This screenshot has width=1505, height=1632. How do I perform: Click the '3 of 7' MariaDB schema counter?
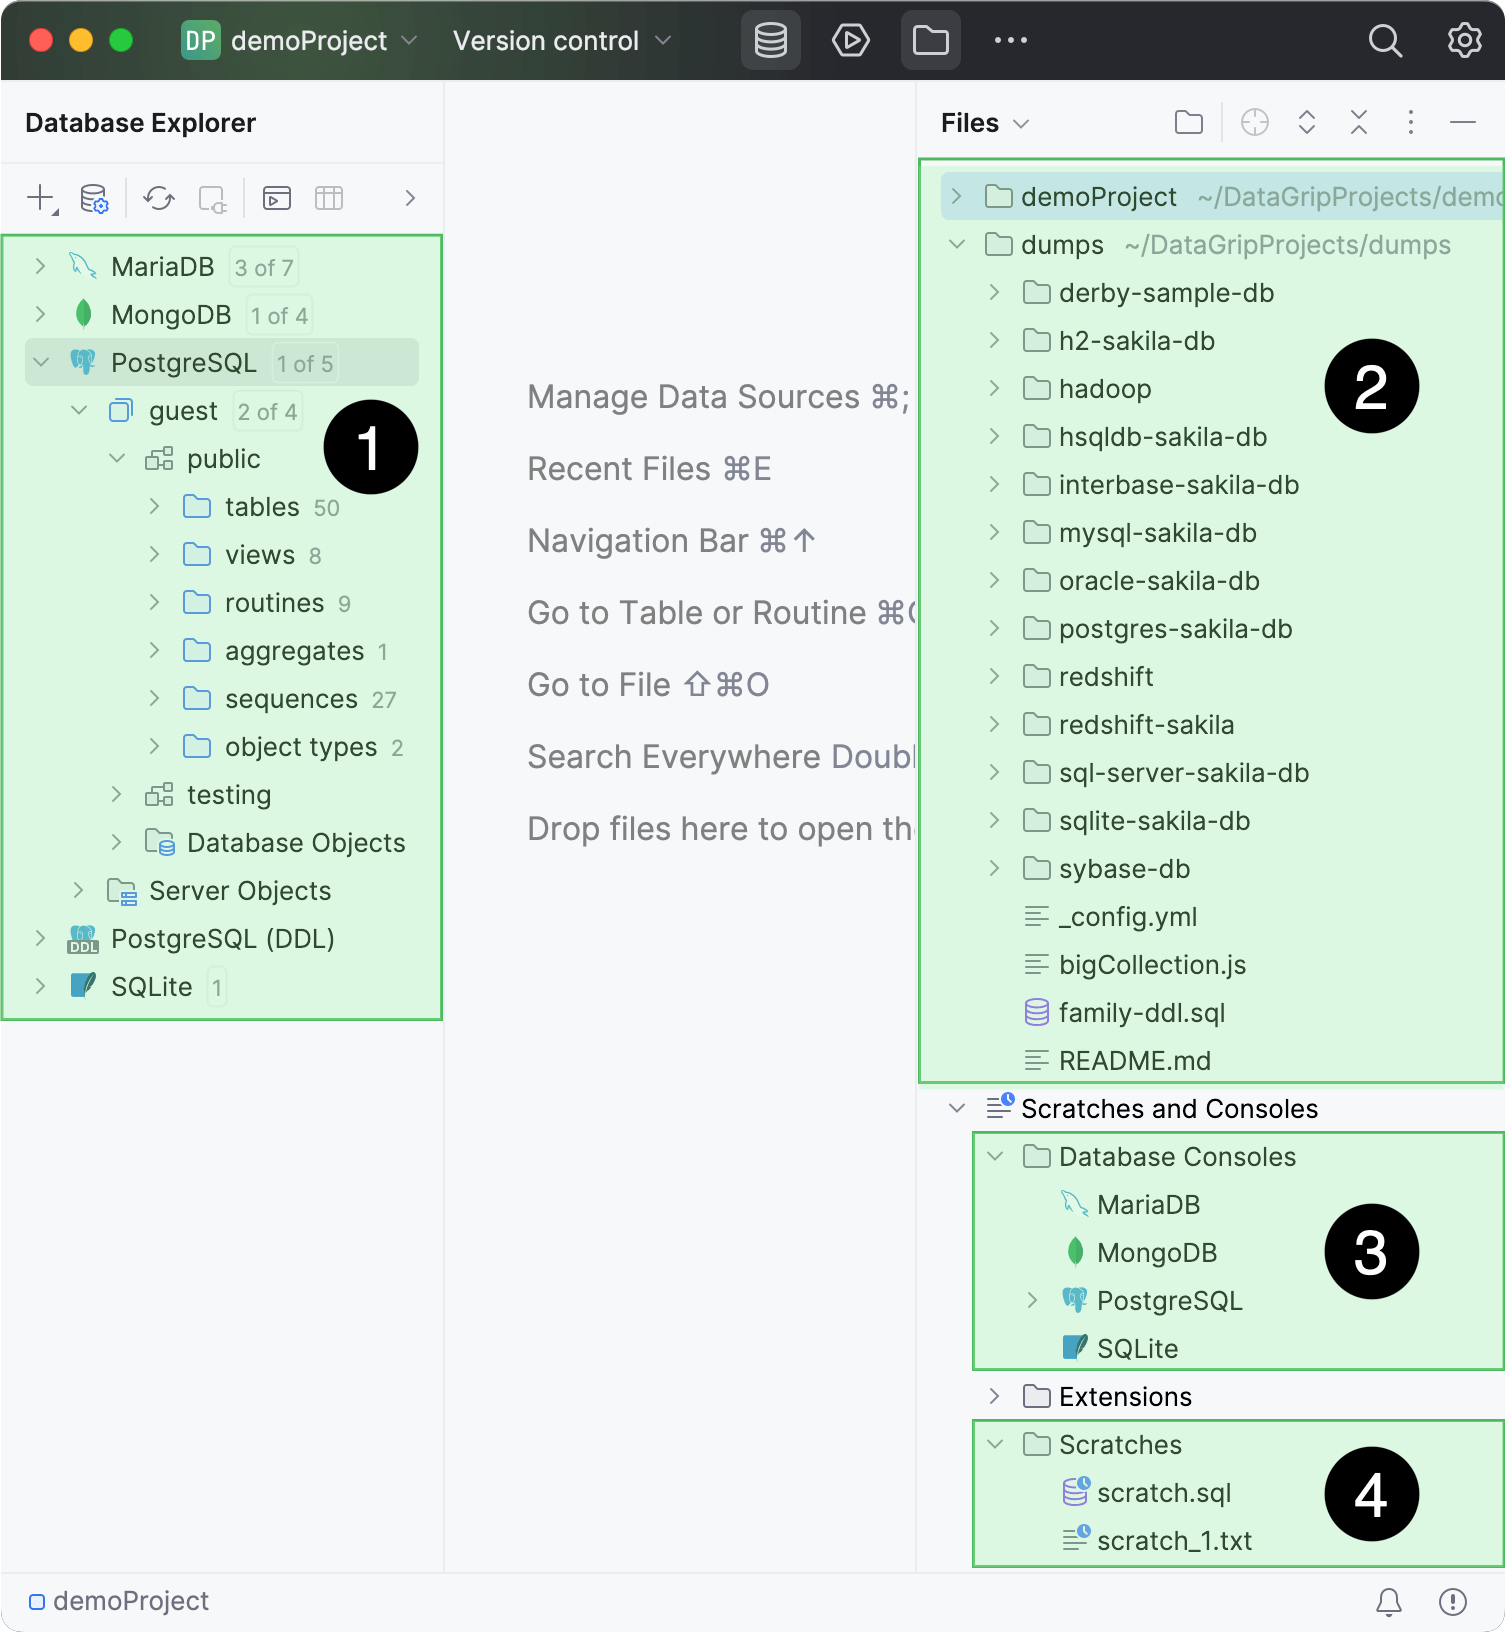tap(264, 267)
